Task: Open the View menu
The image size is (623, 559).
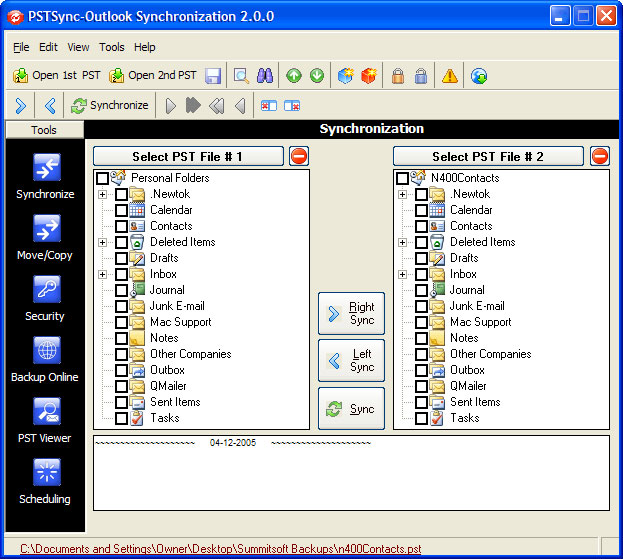Action: [x=78, y=47]
